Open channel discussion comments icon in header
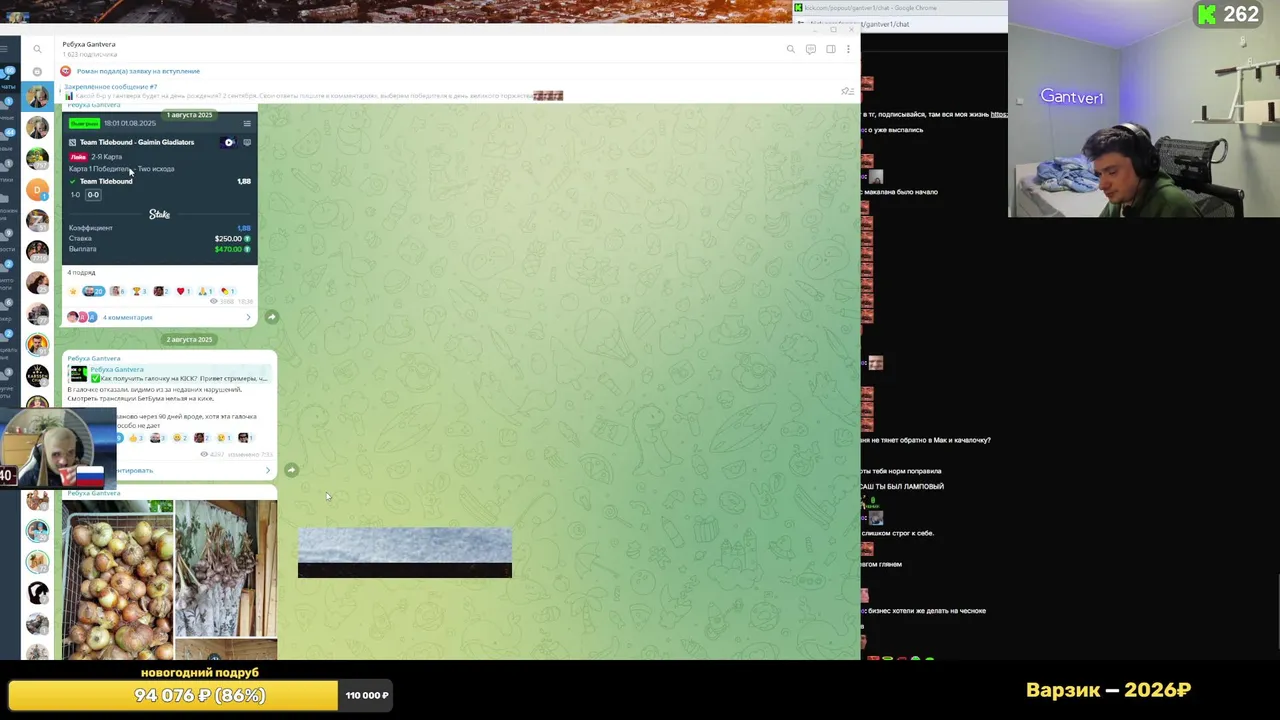The width and height of the screenshot is (1280, 720). tap(811, 49)
